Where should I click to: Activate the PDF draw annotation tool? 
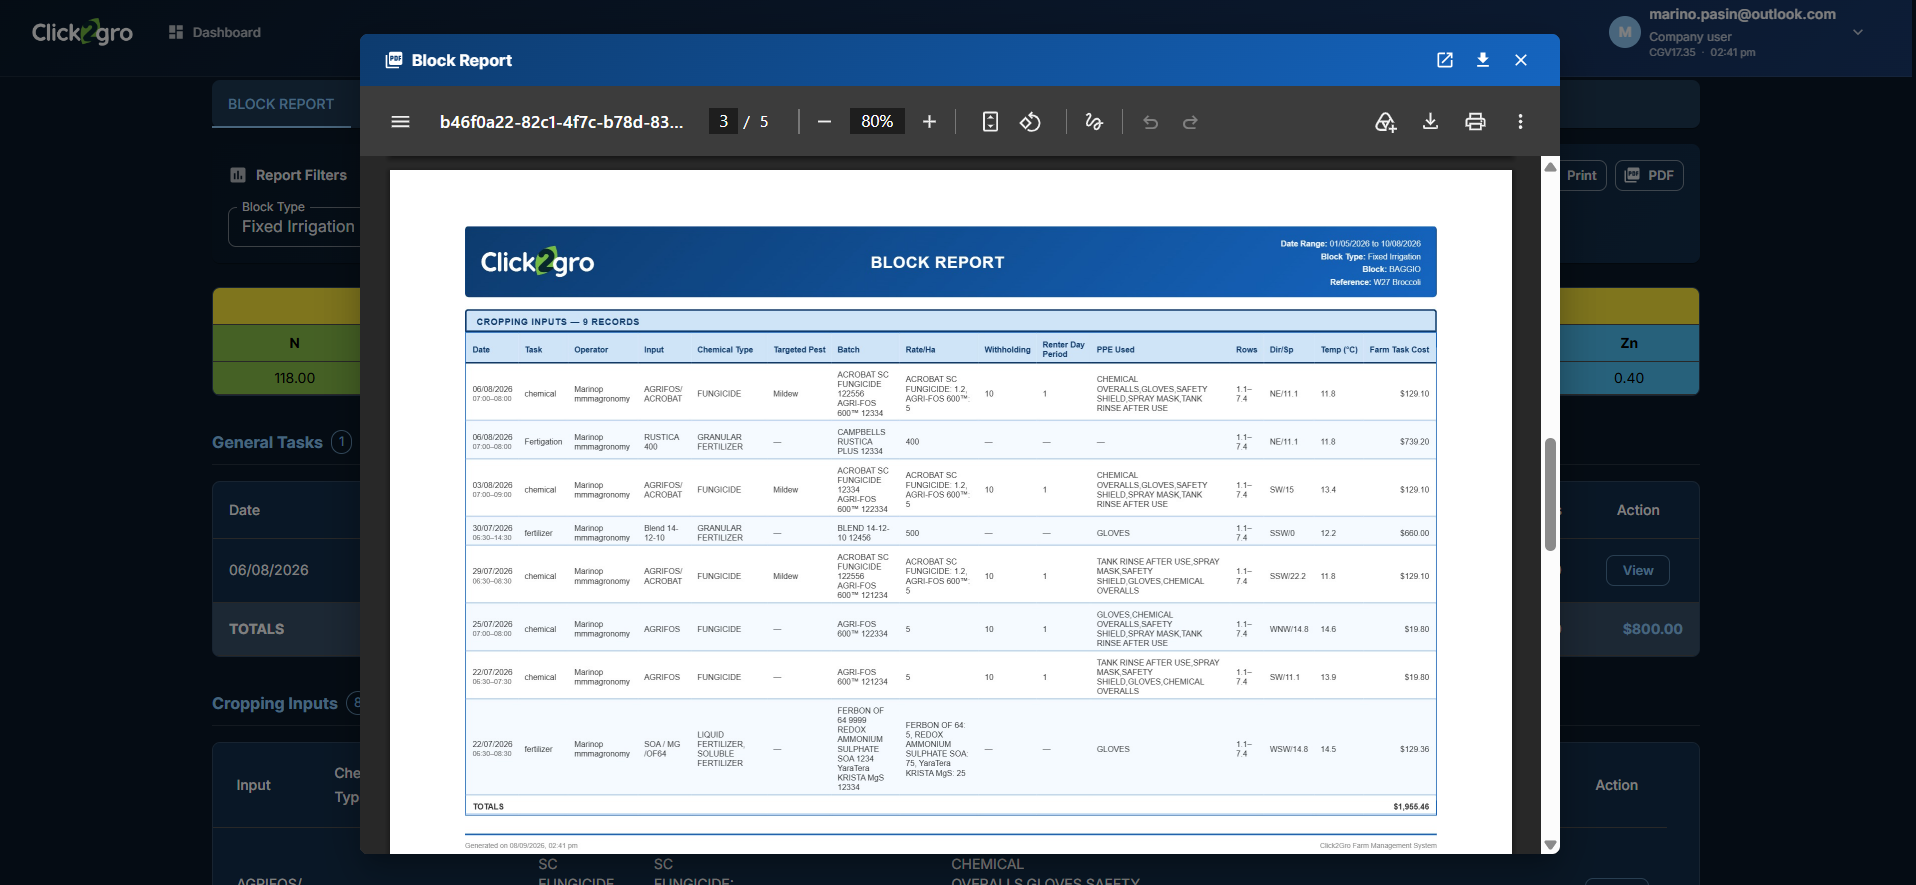(x=1094, y=122)
